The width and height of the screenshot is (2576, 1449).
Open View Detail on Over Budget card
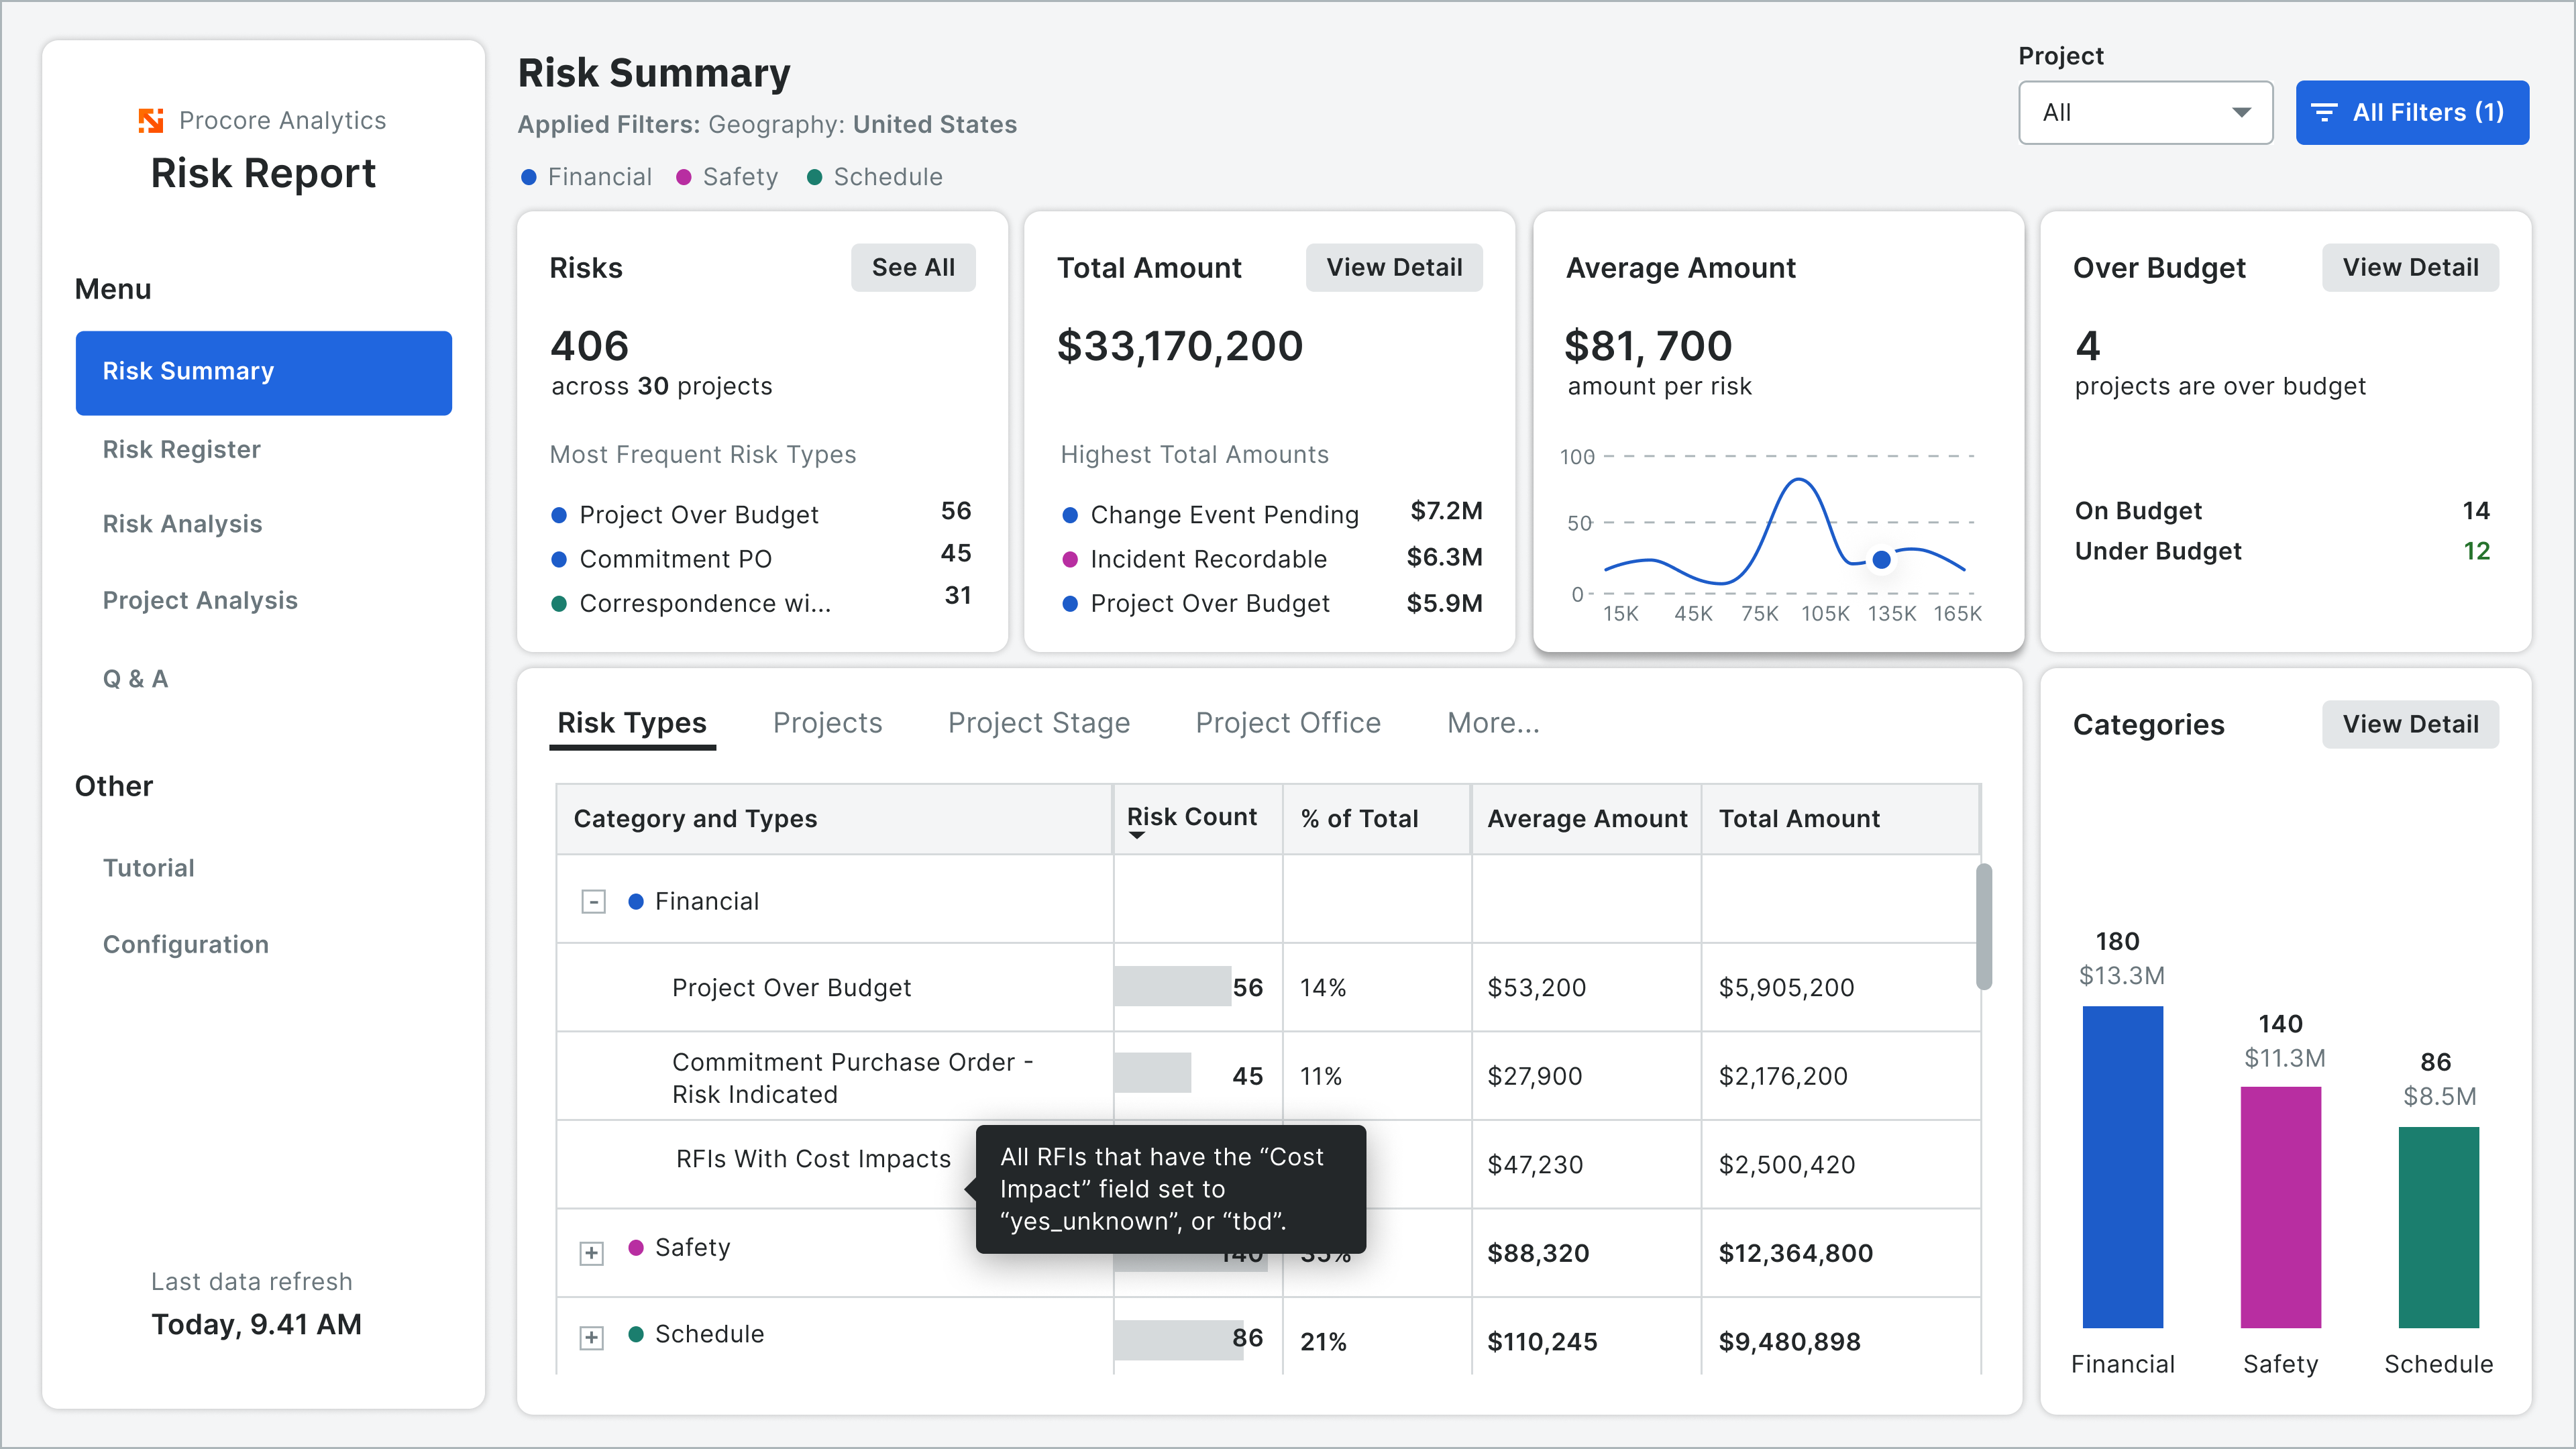click(2410, 268)
